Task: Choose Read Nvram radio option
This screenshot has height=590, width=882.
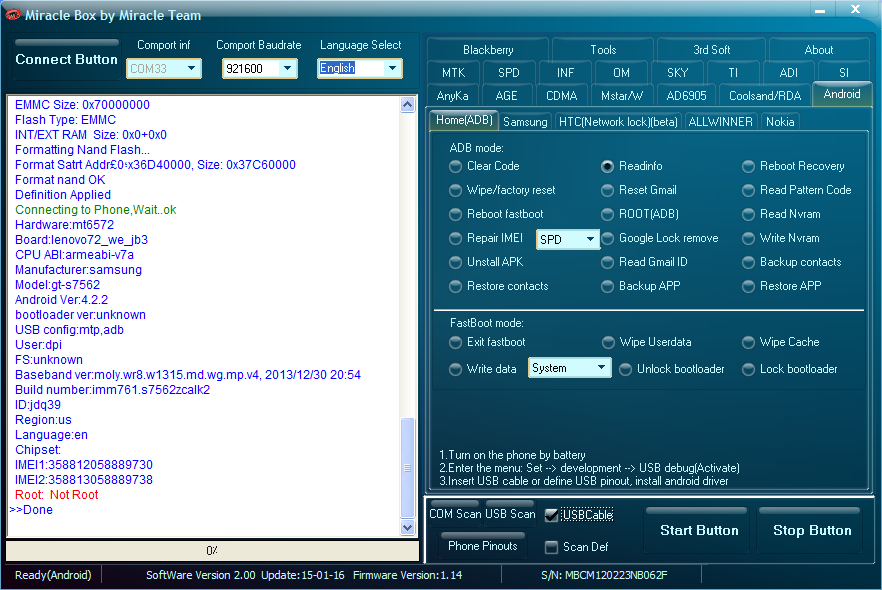Action: [x=748, y=214]
